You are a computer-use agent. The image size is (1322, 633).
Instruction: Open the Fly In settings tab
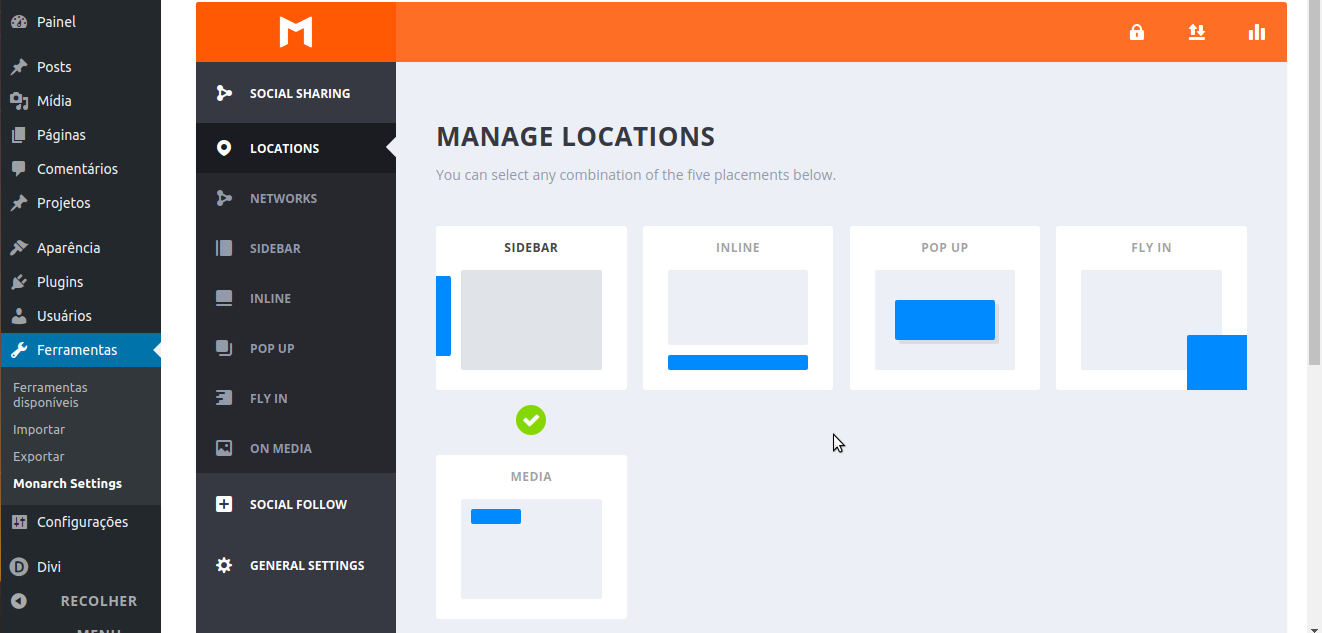268,398
